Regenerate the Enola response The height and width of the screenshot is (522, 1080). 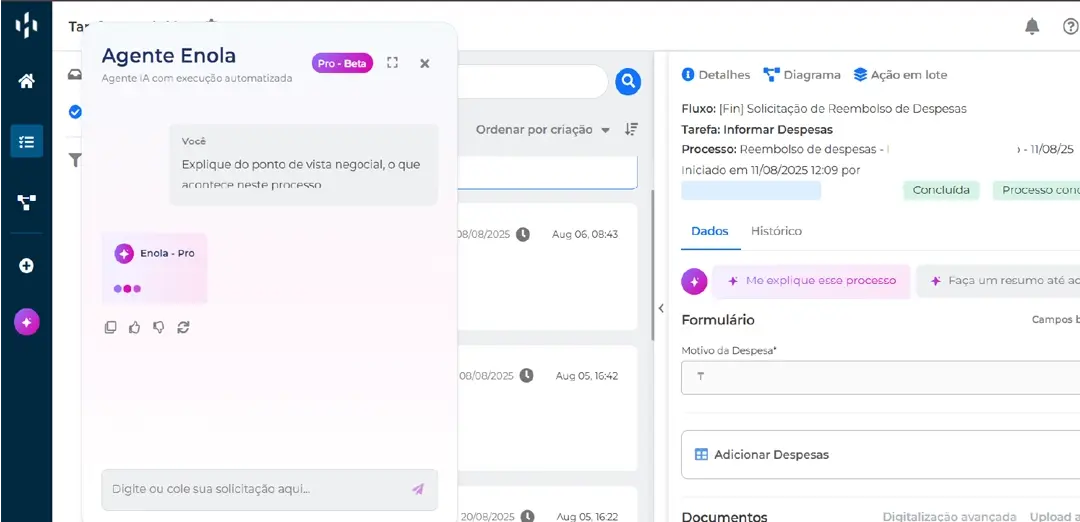[183, 327]
